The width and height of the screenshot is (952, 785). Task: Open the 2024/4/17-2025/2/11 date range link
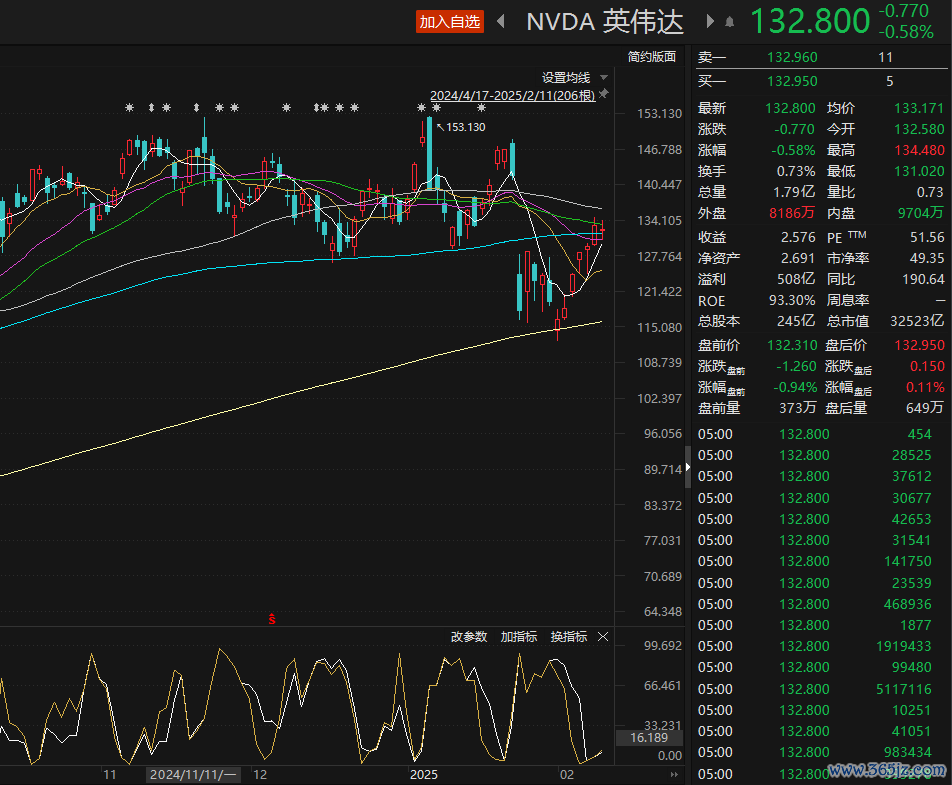(x=512, y=96)
